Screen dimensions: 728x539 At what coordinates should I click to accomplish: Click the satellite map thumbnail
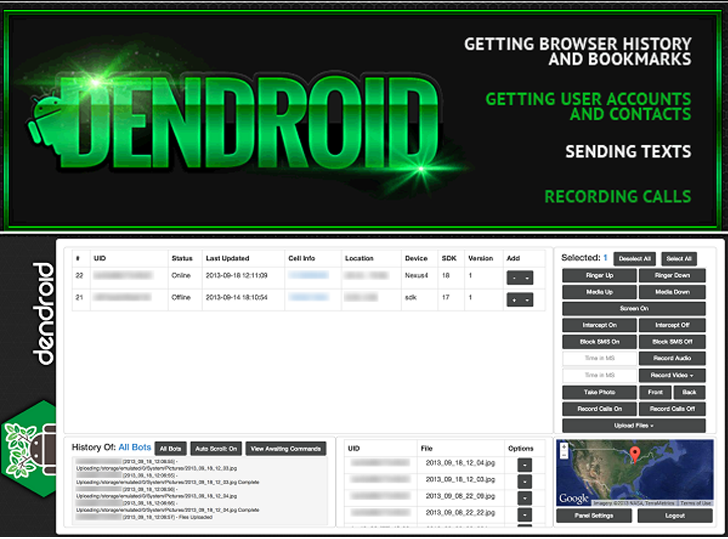pos(635,473)
